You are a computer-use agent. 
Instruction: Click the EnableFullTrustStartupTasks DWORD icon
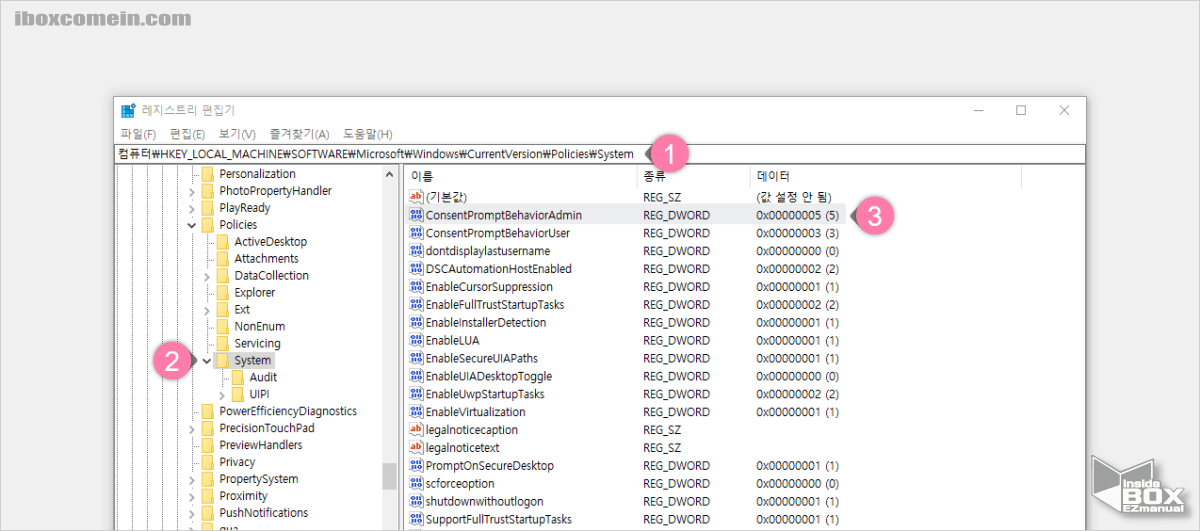tap(417, 304)
